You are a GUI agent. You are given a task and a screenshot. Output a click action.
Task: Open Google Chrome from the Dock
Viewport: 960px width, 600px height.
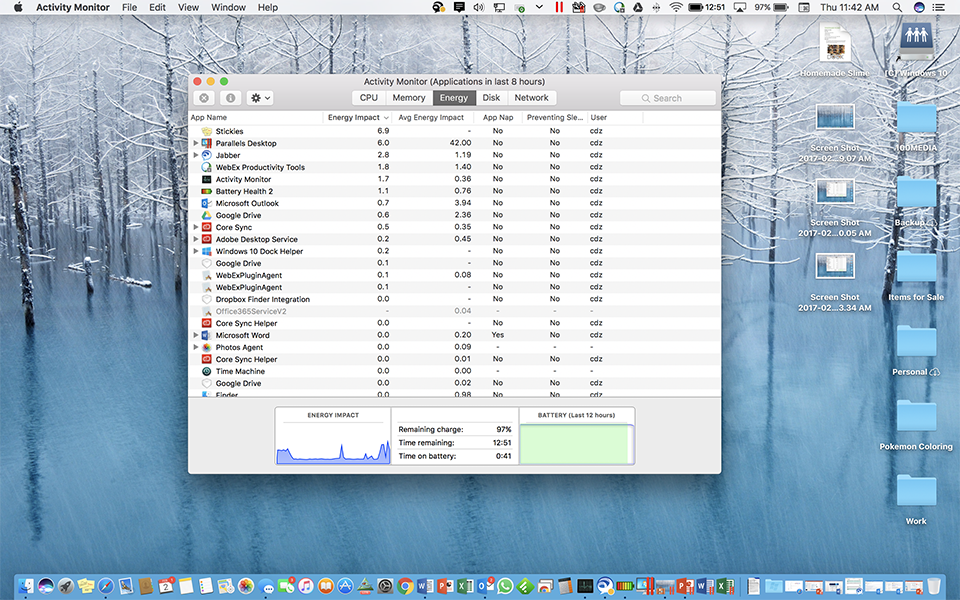point(405,586)
